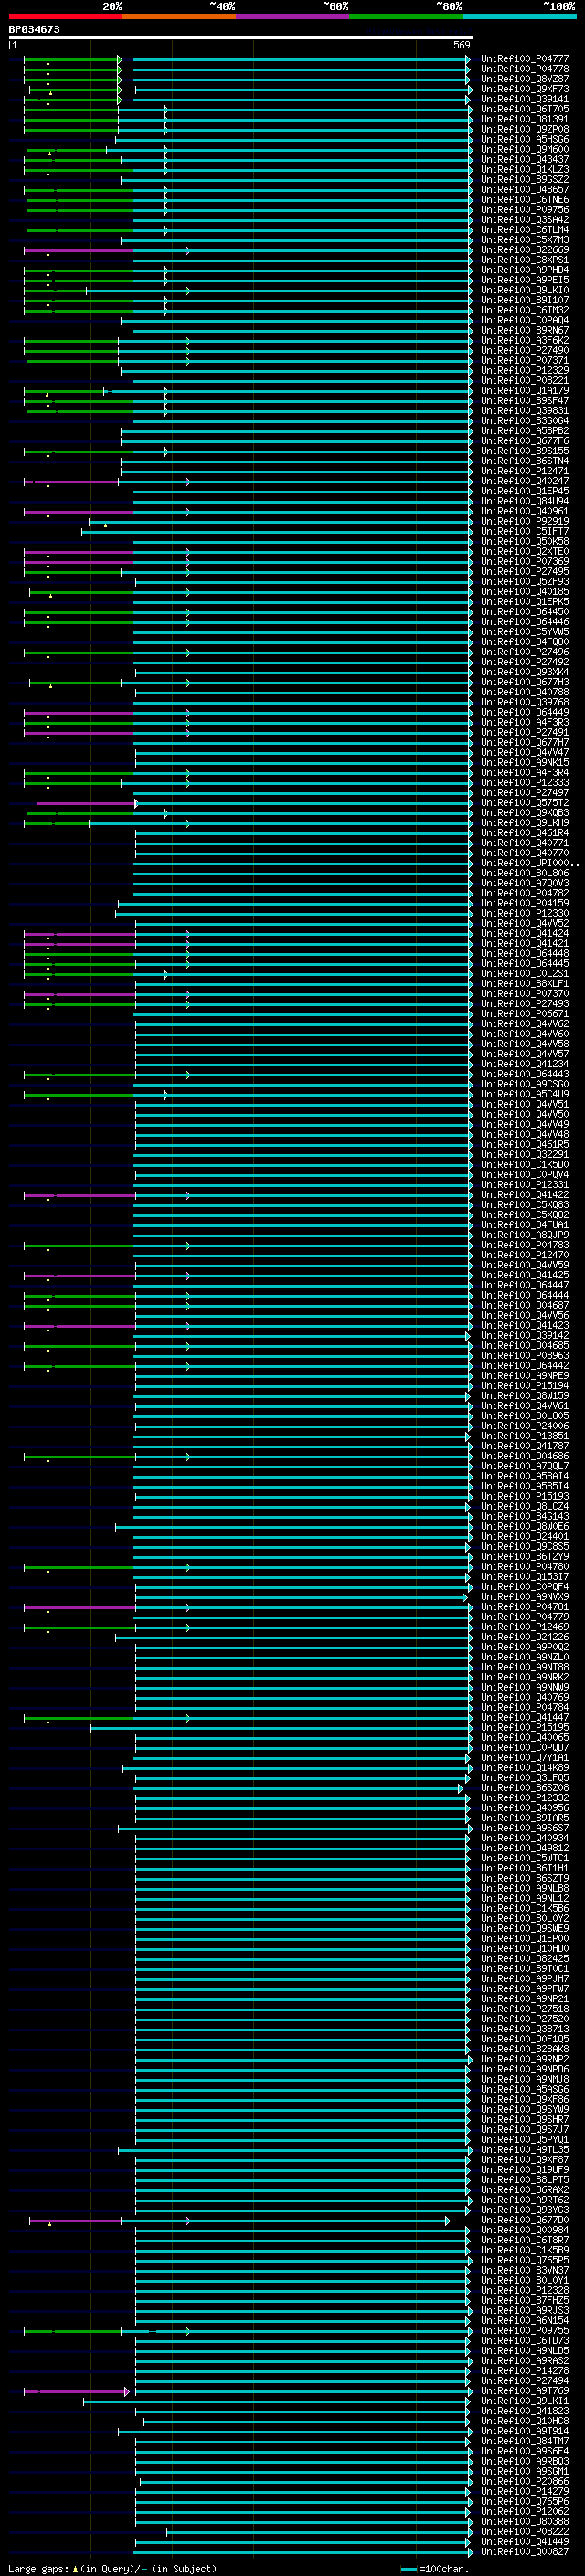
Task: Select label UniRef100_B4FQ80
Action: (525, 642)
